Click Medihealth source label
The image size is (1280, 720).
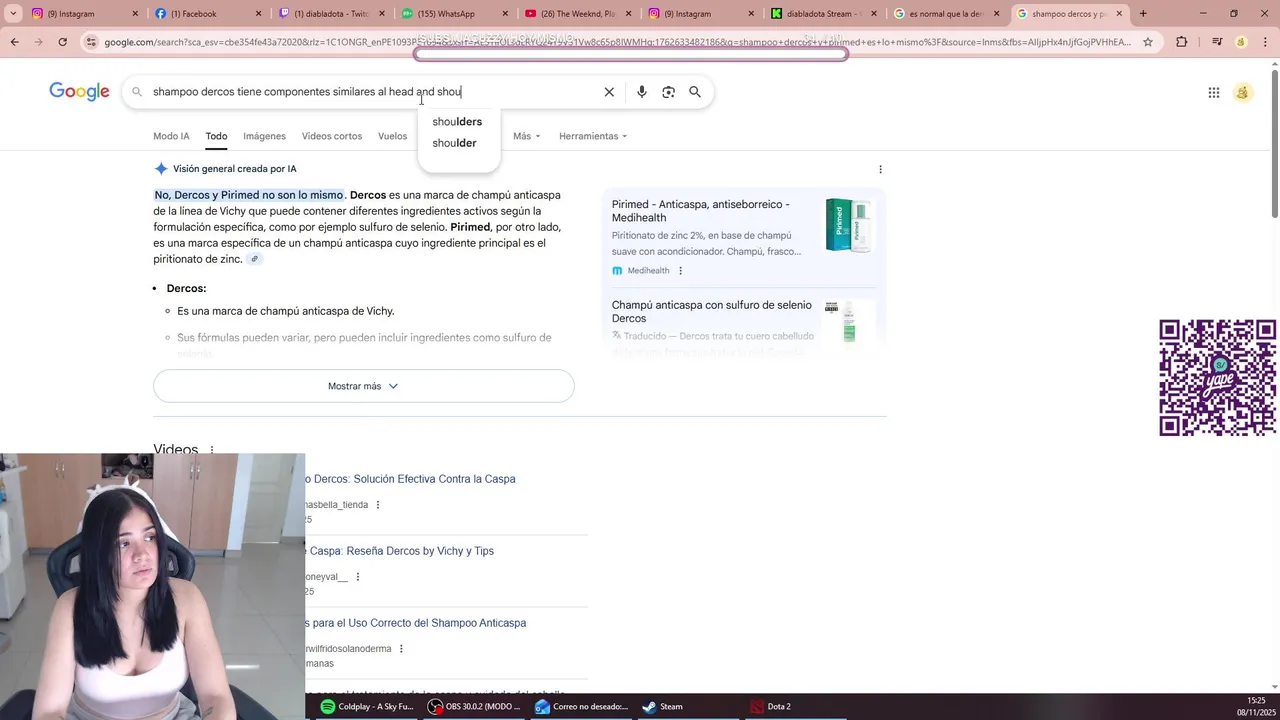(x=648, y=271)
